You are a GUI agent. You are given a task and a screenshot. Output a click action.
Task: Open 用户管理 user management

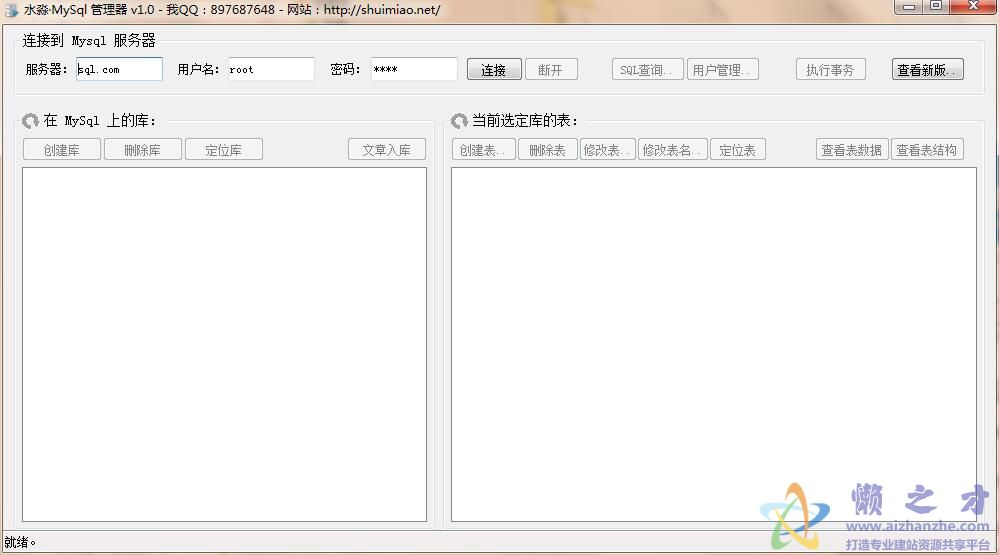722,69
